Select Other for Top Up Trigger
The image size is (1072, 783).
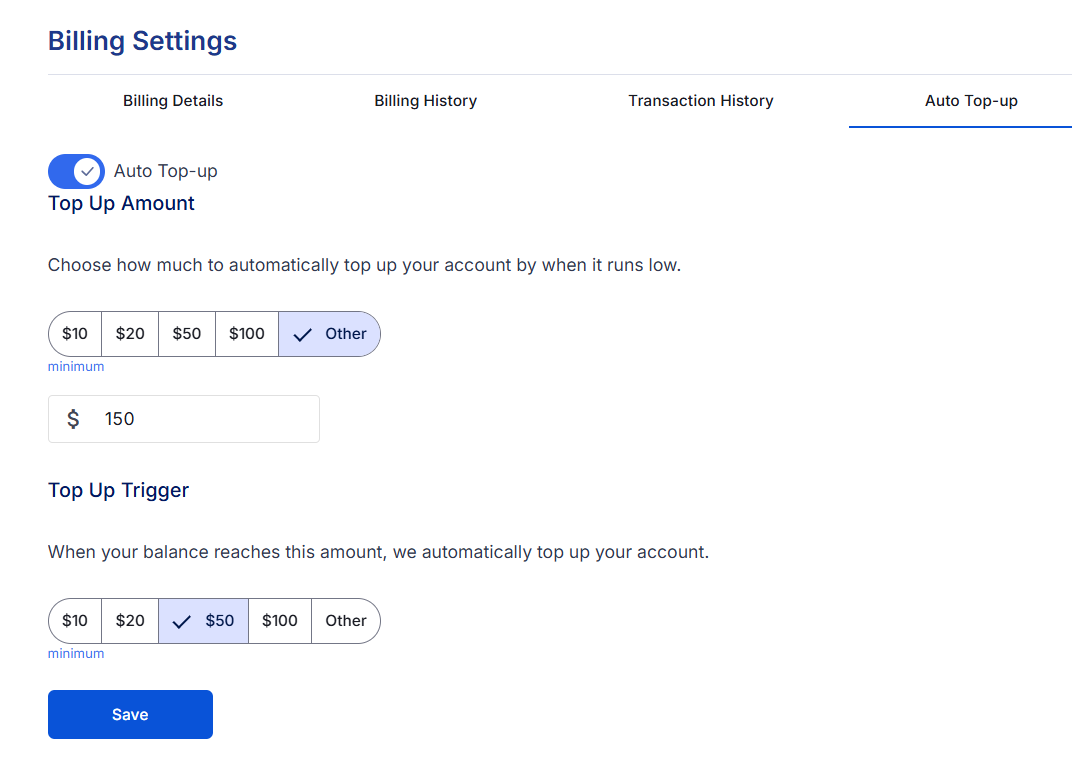346,621
